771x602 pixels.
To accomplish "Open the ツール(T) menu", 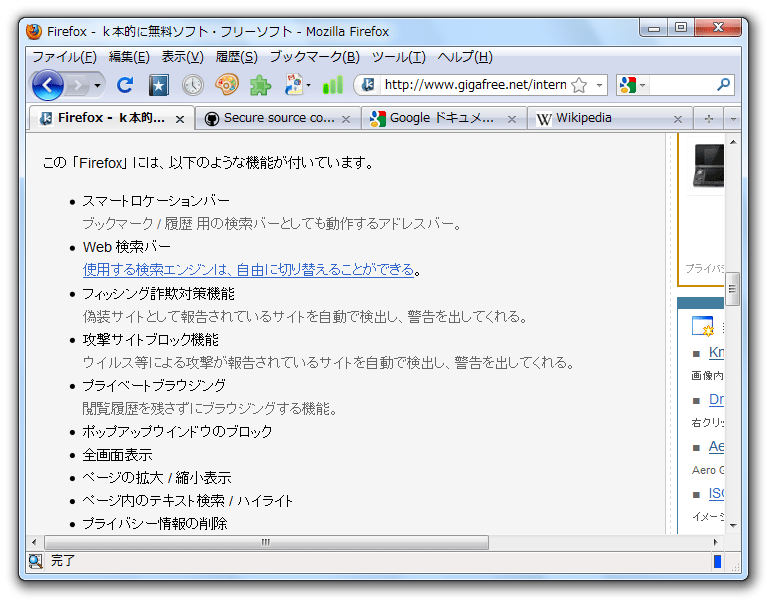I will pyautogui.click(x=398, y=57).
